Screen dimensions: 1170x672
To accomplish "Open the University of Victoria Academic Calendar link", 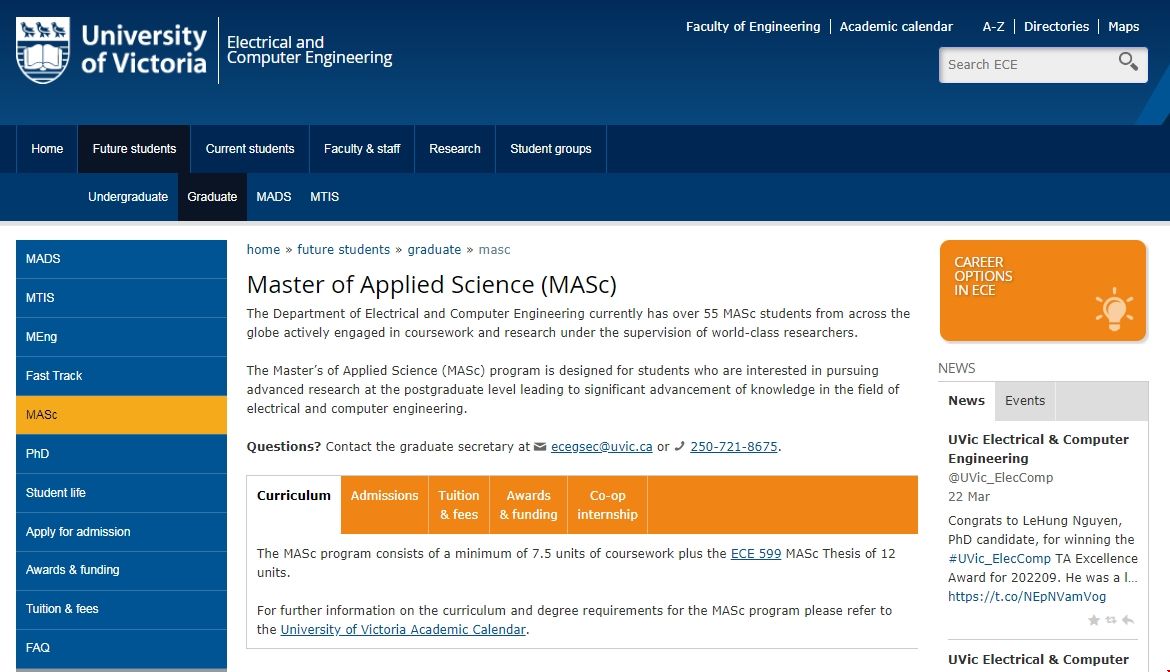I will pyautogui.click(x=402, y=630).
